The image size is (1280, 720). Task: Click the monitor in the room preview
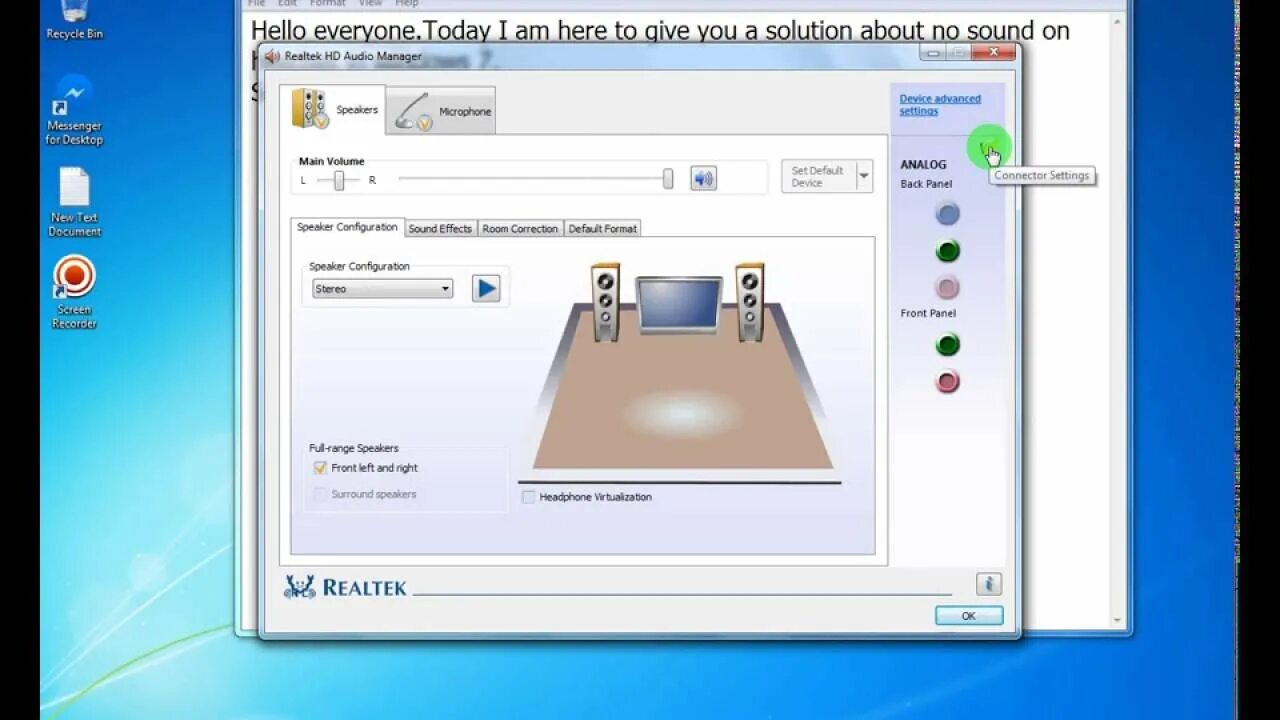point(678,304)
